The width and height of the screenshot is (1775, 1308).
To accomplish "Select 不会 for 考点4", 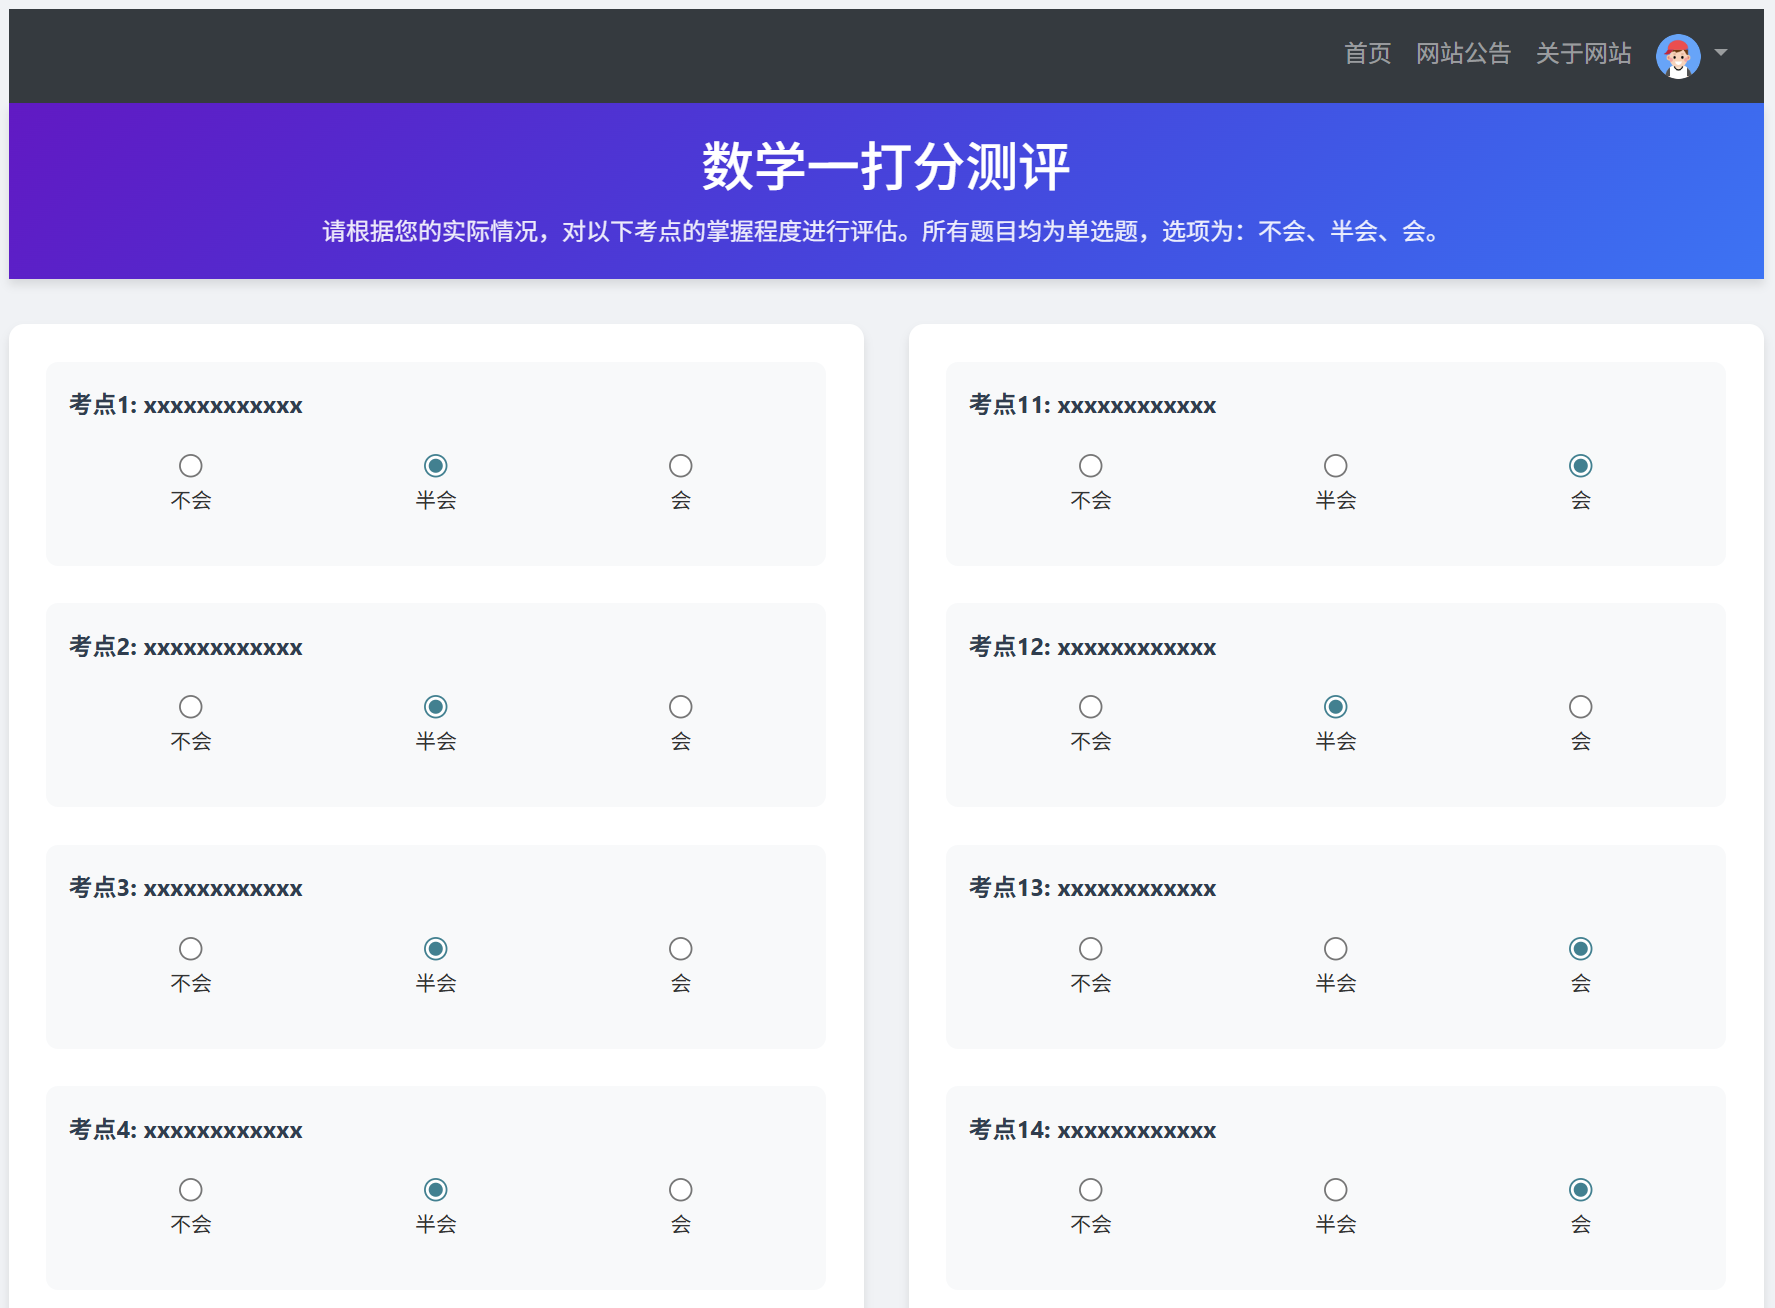I will click(190, 1190).
